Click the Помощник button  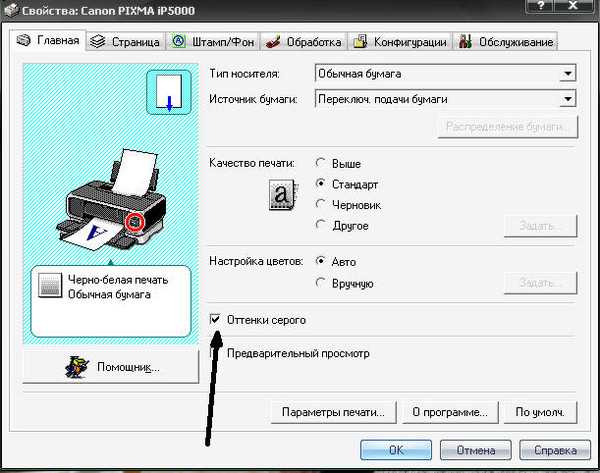tap(111, 367)
